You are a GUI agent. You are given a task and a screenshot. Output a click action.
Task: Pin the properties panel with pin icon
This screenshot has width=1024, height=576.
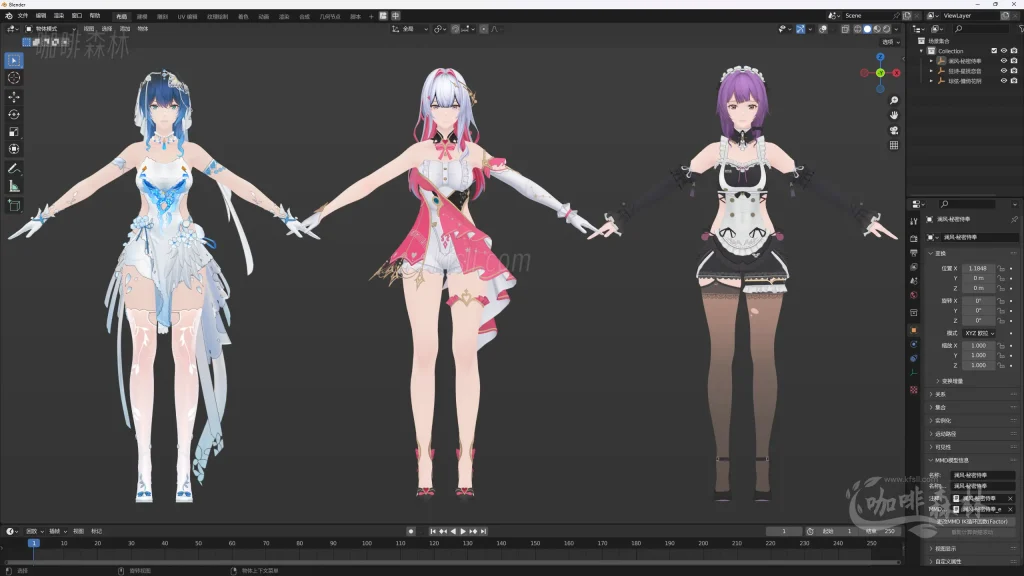pos(1014,219)
